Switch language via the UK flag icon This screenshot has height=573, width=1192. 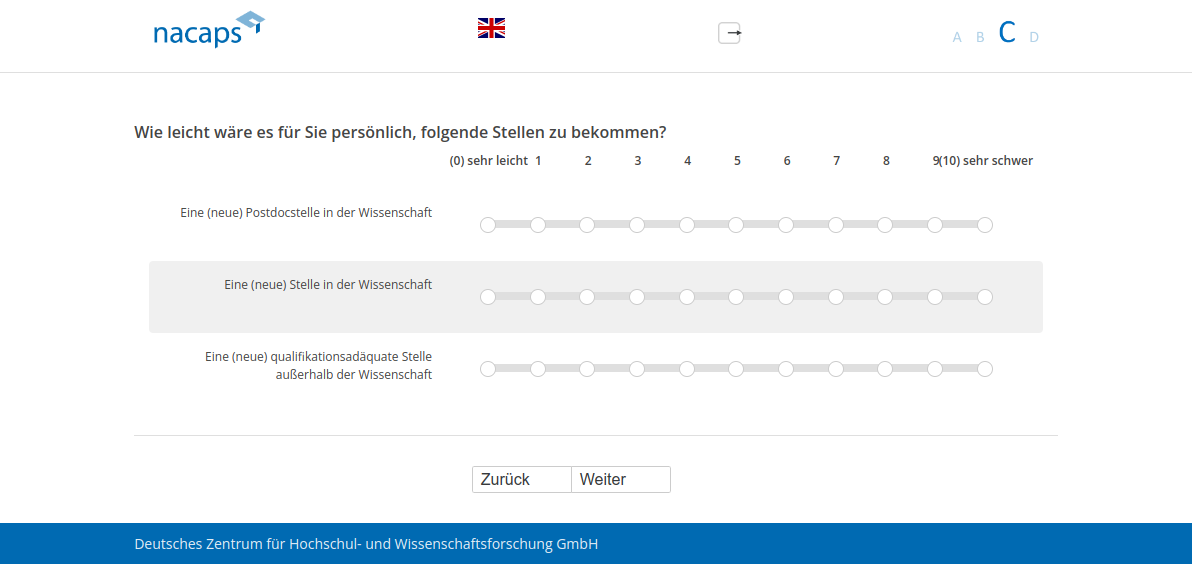(x=491, y=28)
